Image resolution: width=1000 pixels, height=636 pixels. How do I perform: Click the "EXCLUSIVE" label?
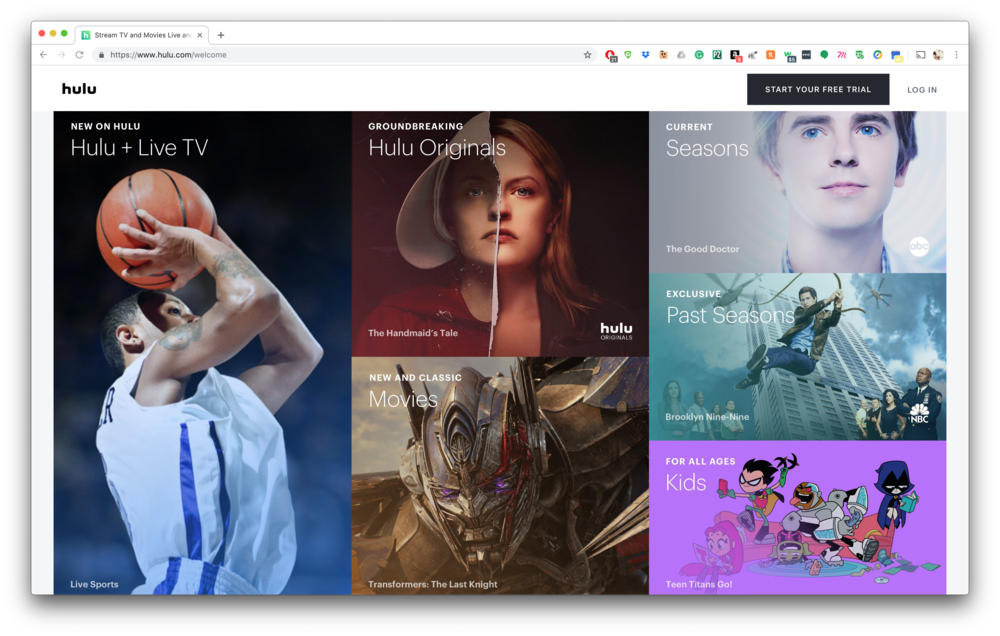point(693,294)
